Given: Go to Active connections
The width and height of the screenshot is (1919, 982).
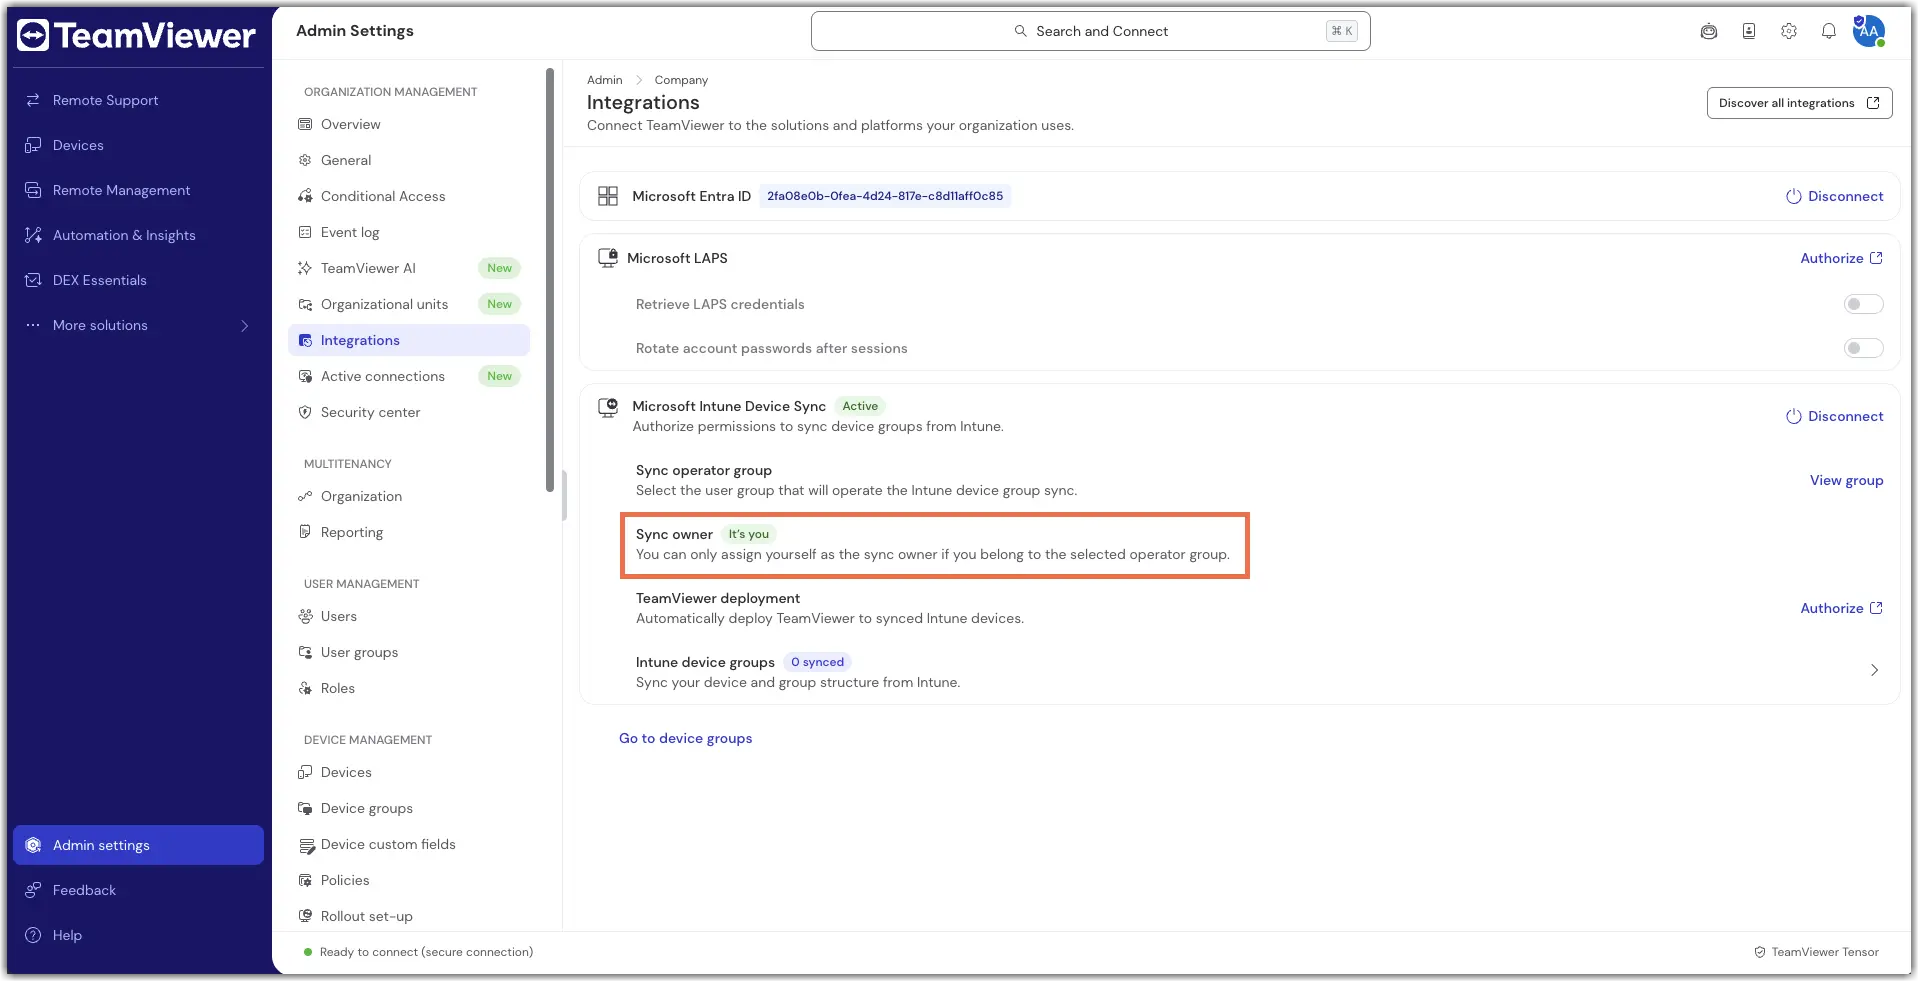Looking at the screenshot, I should coord(411,376).
